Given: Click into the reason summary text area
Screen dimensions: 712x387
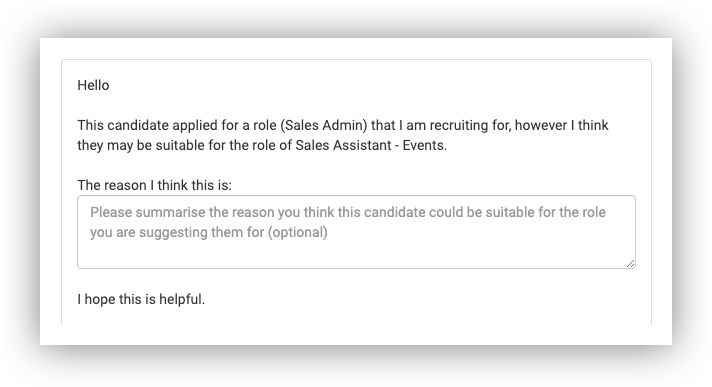Looking at the screenshot, I should pyautogui.click(x=356, y=232).
